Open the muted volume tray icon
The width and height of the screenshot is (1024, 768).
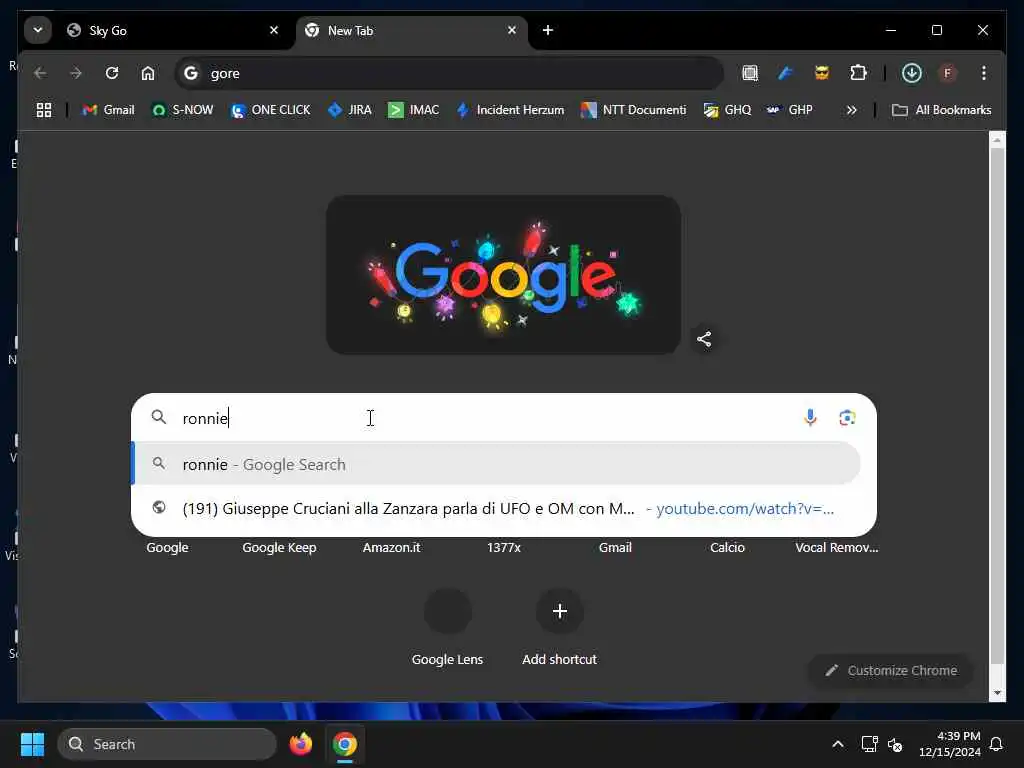pos(895,744)
